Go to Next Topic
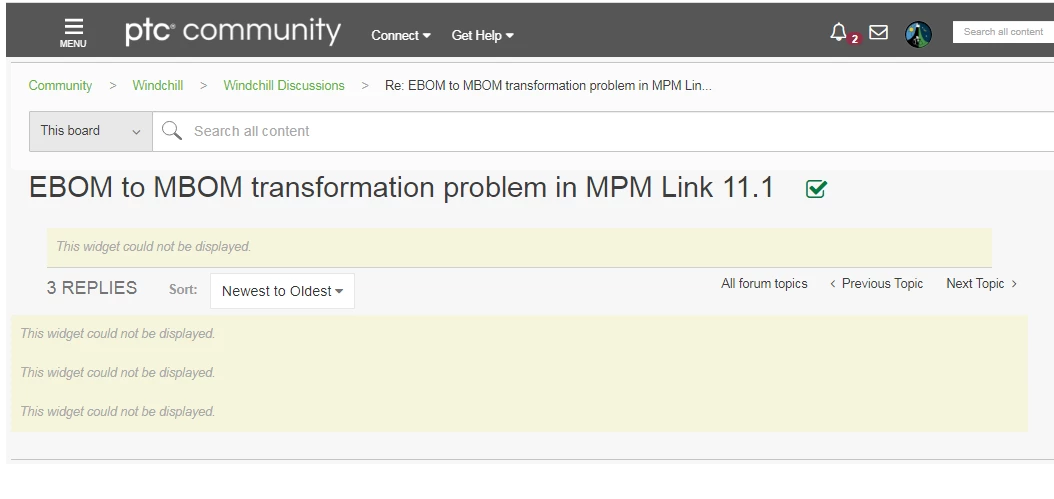This screenshot has height=499, width=1054. tap(981, 284)
